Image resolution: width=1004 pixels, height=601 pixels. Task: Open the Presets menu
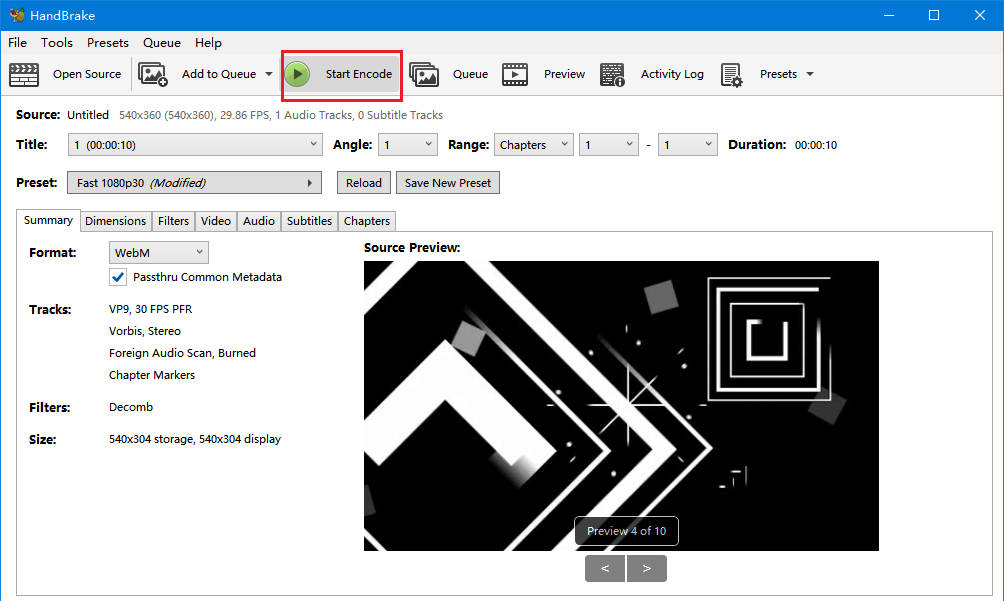click(108, 43)
